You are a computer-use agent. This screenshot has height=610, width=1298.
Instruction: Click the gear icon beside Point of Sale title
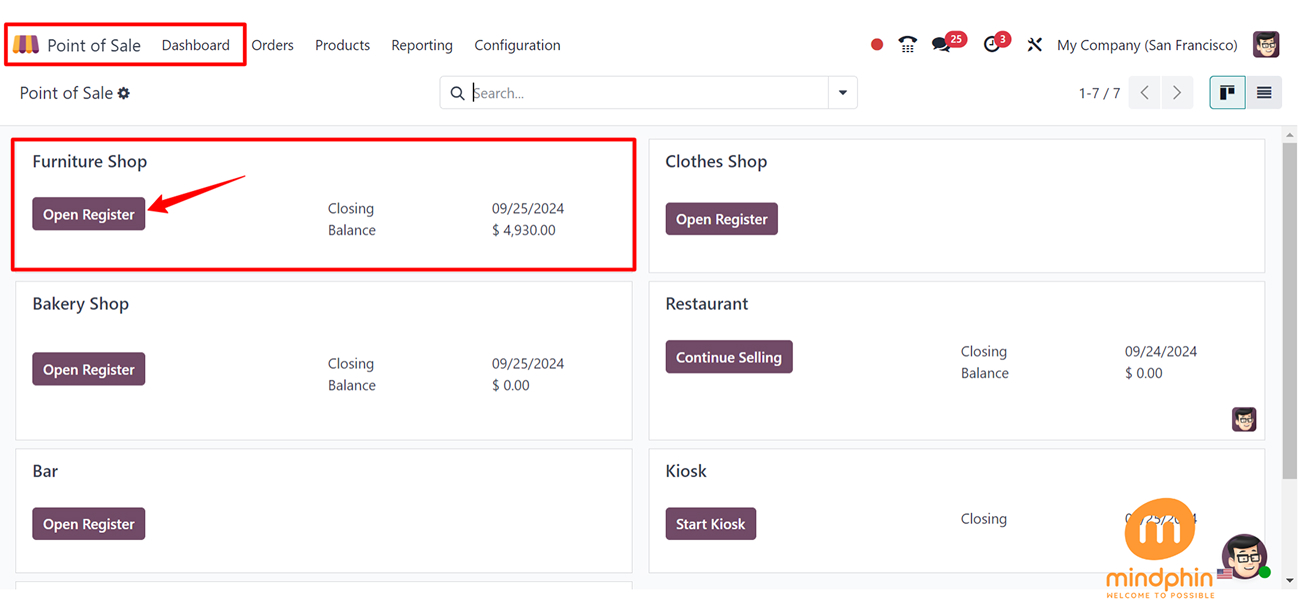[124, 93]
